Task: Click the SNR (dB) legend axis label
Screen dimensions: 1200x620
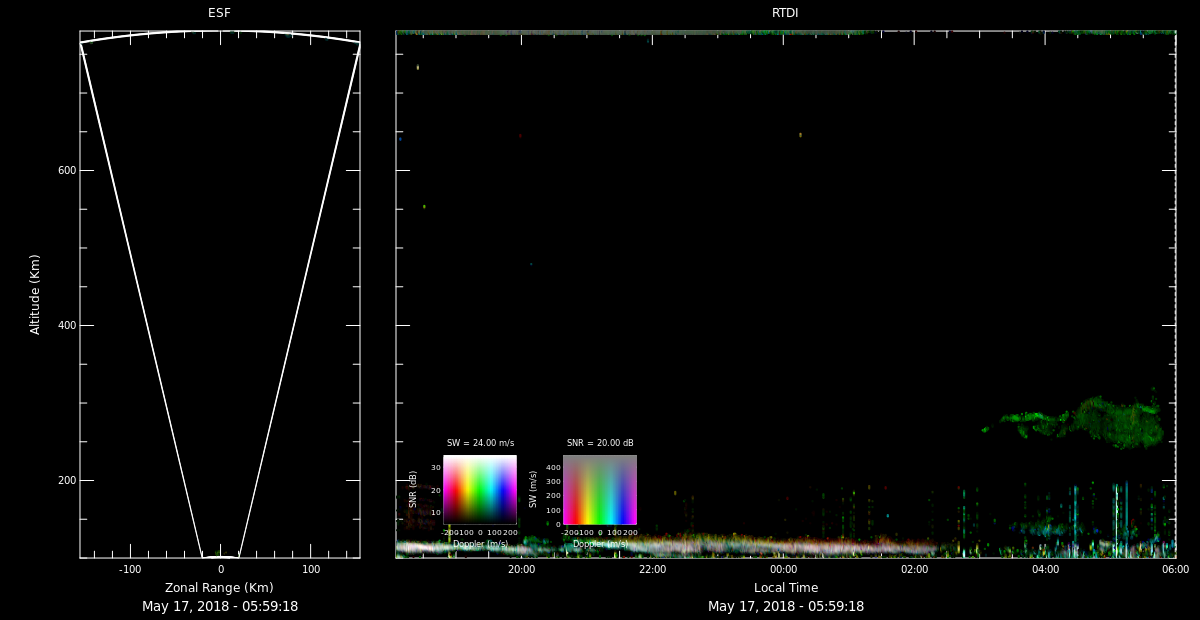Action: pyautogui.click(x=412, y=489)
